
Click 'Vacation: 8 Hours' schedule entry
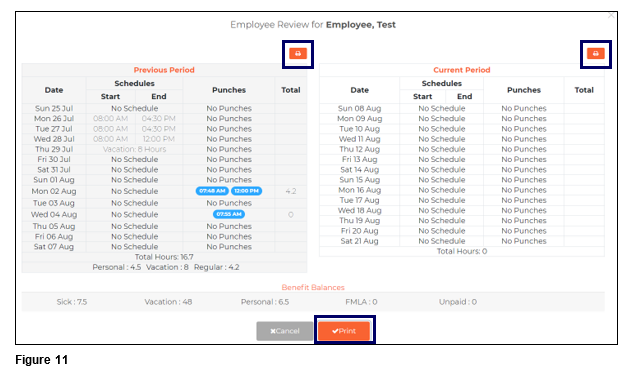(x=134, y=149)
